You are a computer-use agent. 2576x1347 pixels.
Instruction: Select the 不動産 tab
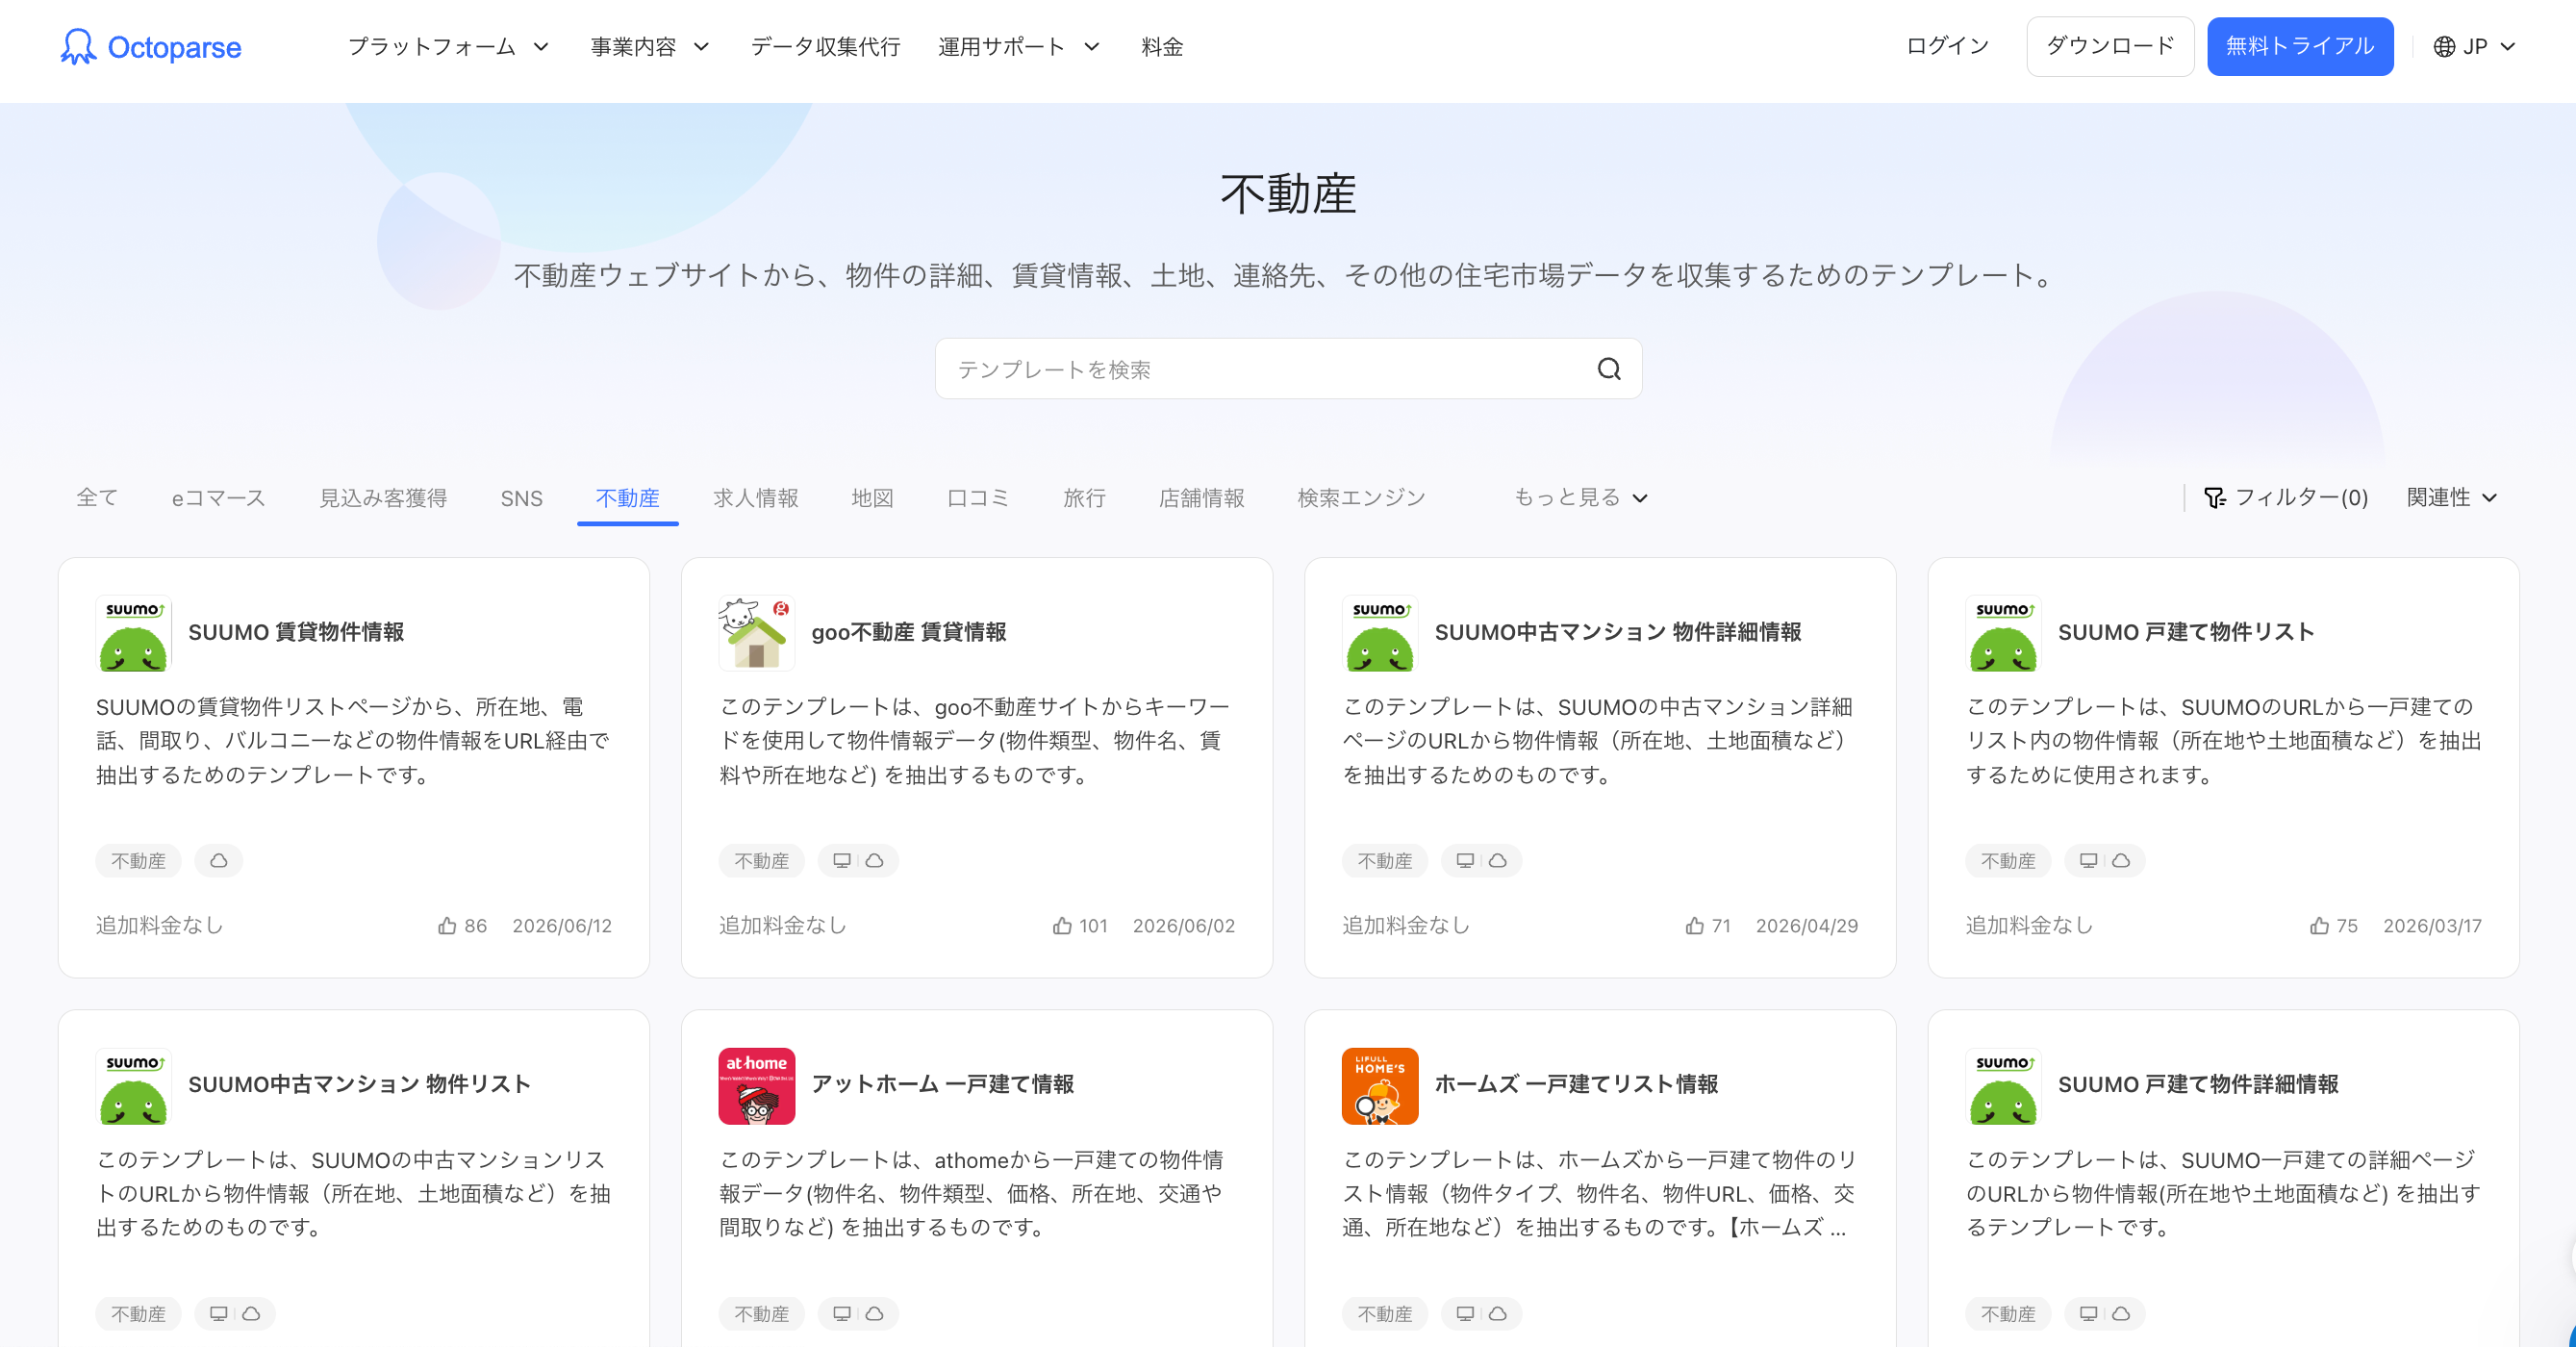click(x=627, y=498)
